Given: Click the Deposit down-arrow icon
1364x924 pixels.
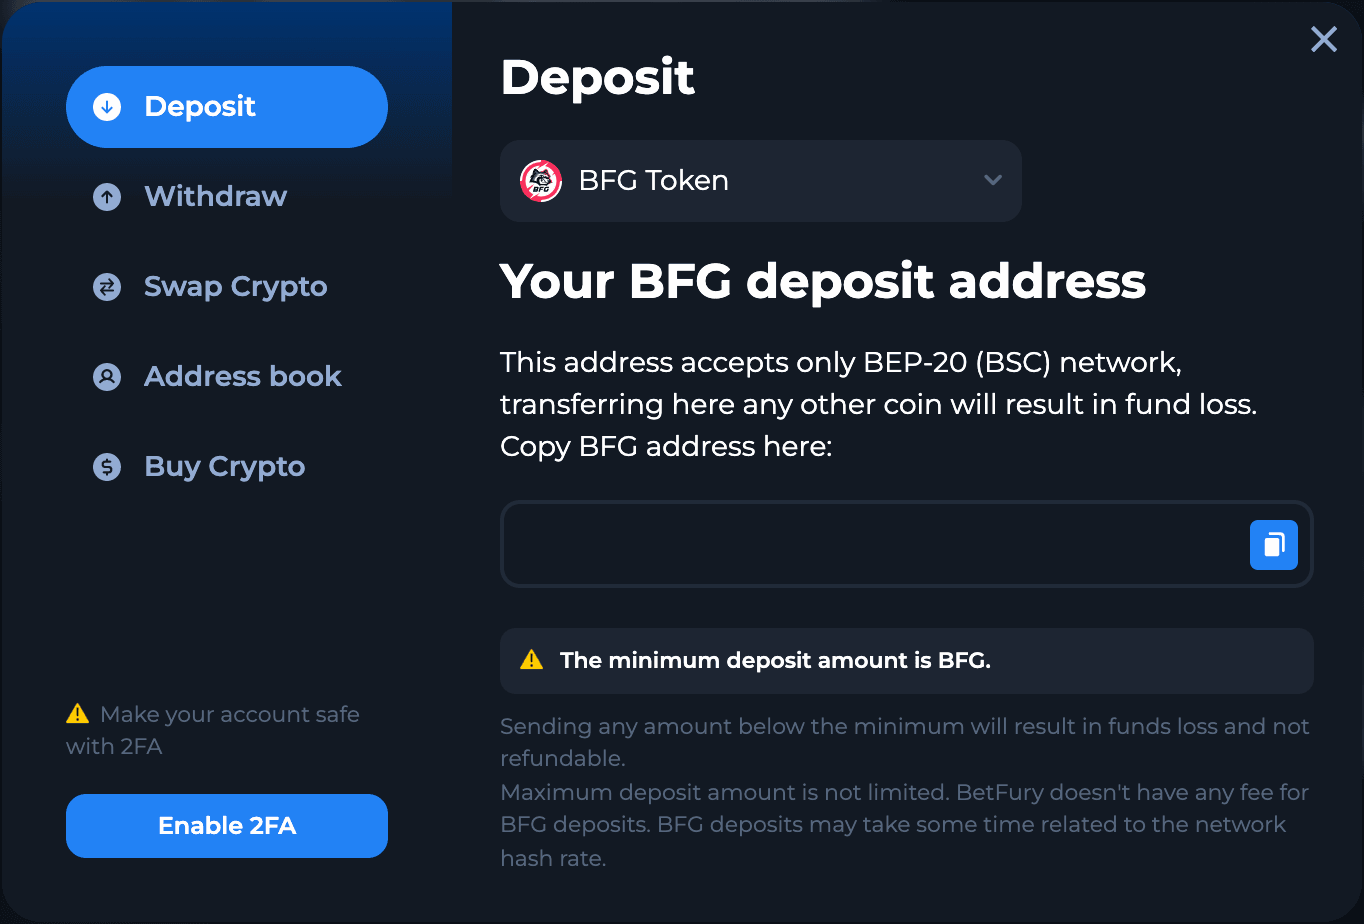Looking at the screenshot, I should click(107, 107).
